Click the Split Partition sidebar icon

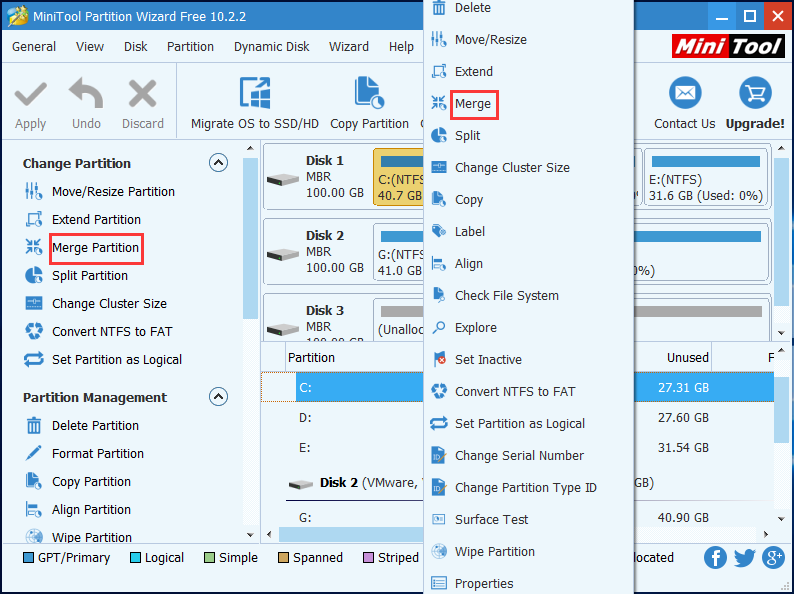point(34,275)
